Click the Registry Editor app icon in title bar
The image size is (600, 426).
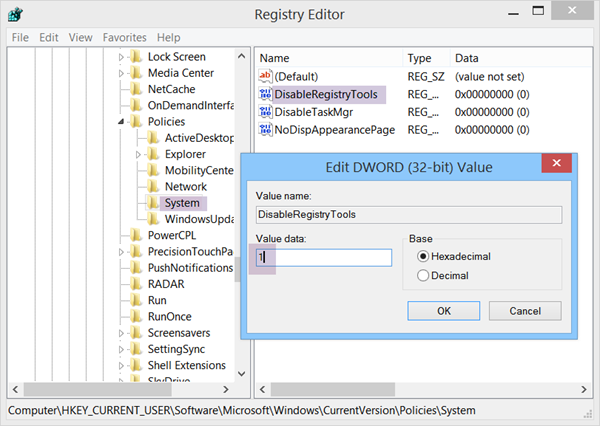click(x=15, y=15)
